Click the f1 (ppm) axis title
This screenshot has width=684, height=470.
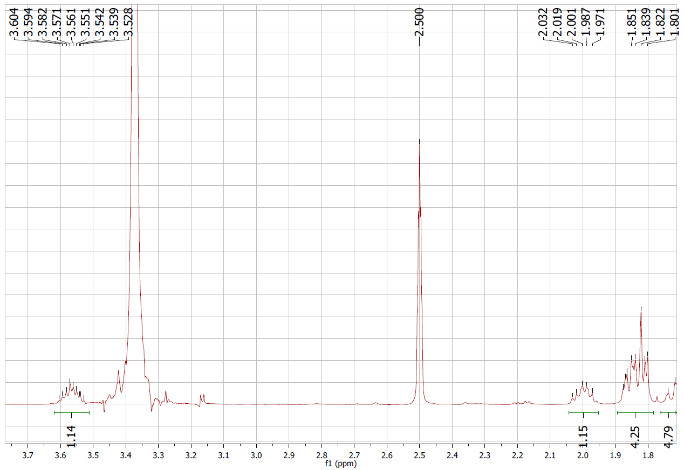(341, 464)
